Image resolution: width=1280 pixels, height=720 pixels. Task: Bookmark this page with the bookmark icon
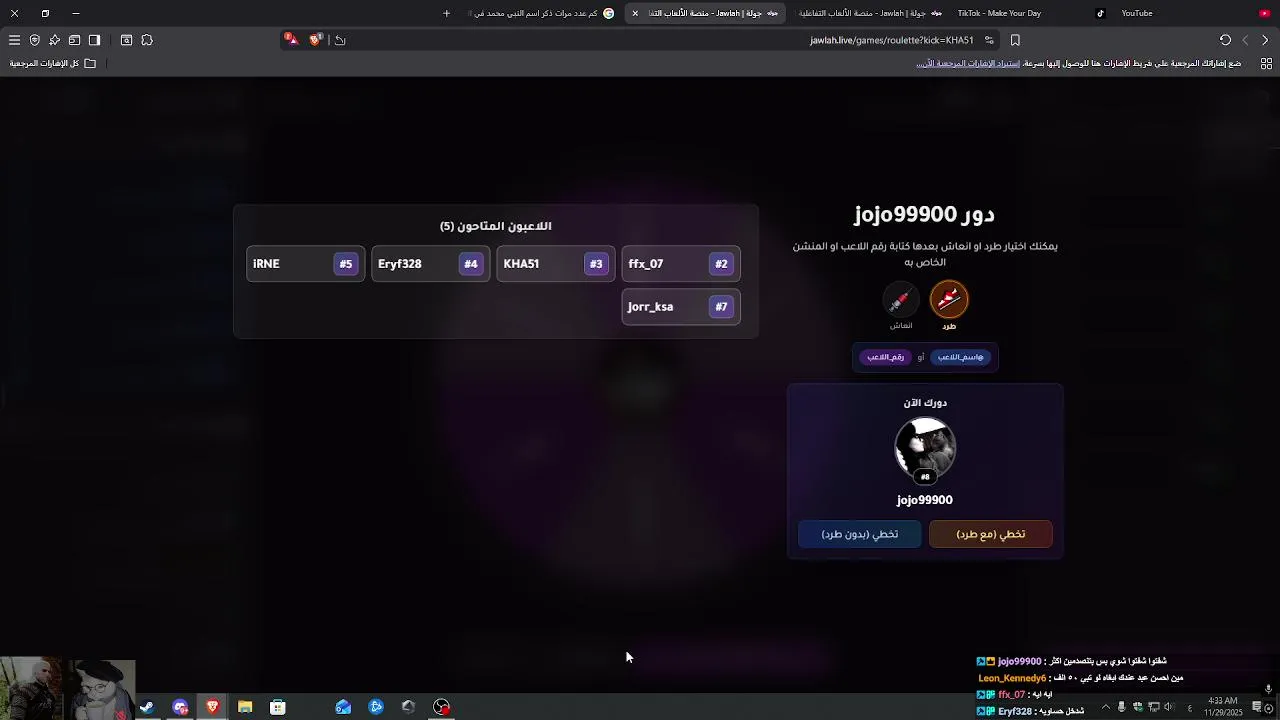[1015, 40]
